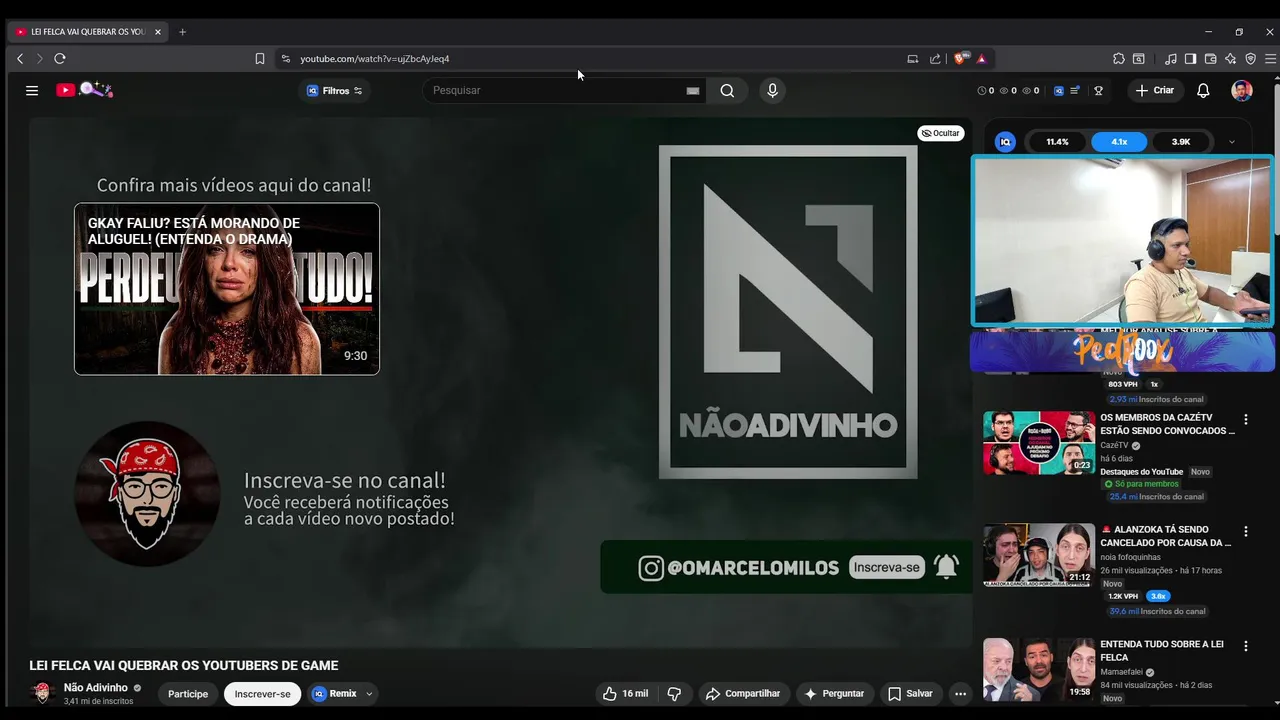This screenshot has height=720, width=1280.
Task: Open the Brave Wallet icon
Action: (1210, 59)
